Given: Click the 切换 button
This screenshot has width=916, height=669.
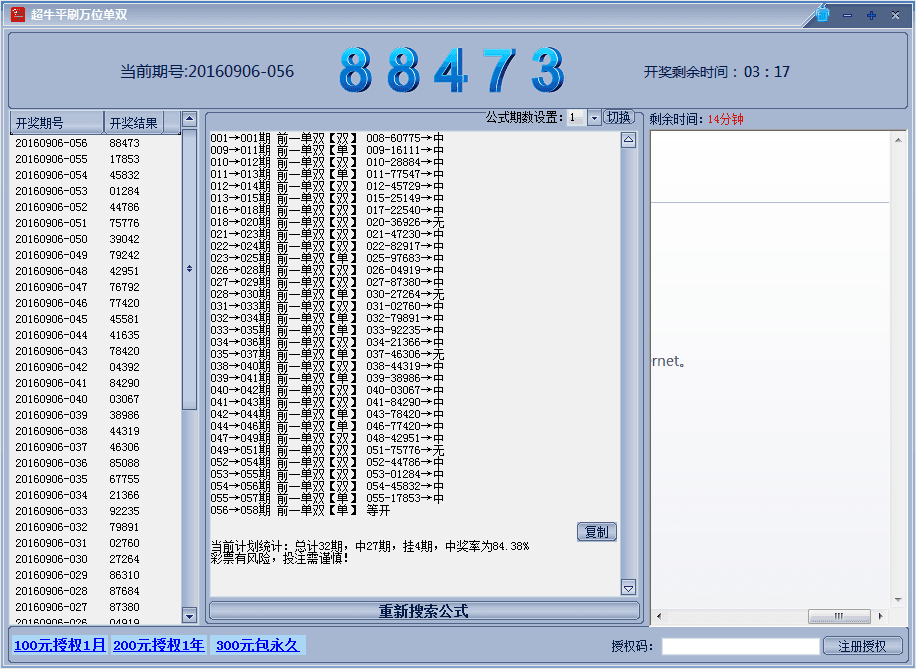Looking at the screenshot, I should click(x=619, y=117).
